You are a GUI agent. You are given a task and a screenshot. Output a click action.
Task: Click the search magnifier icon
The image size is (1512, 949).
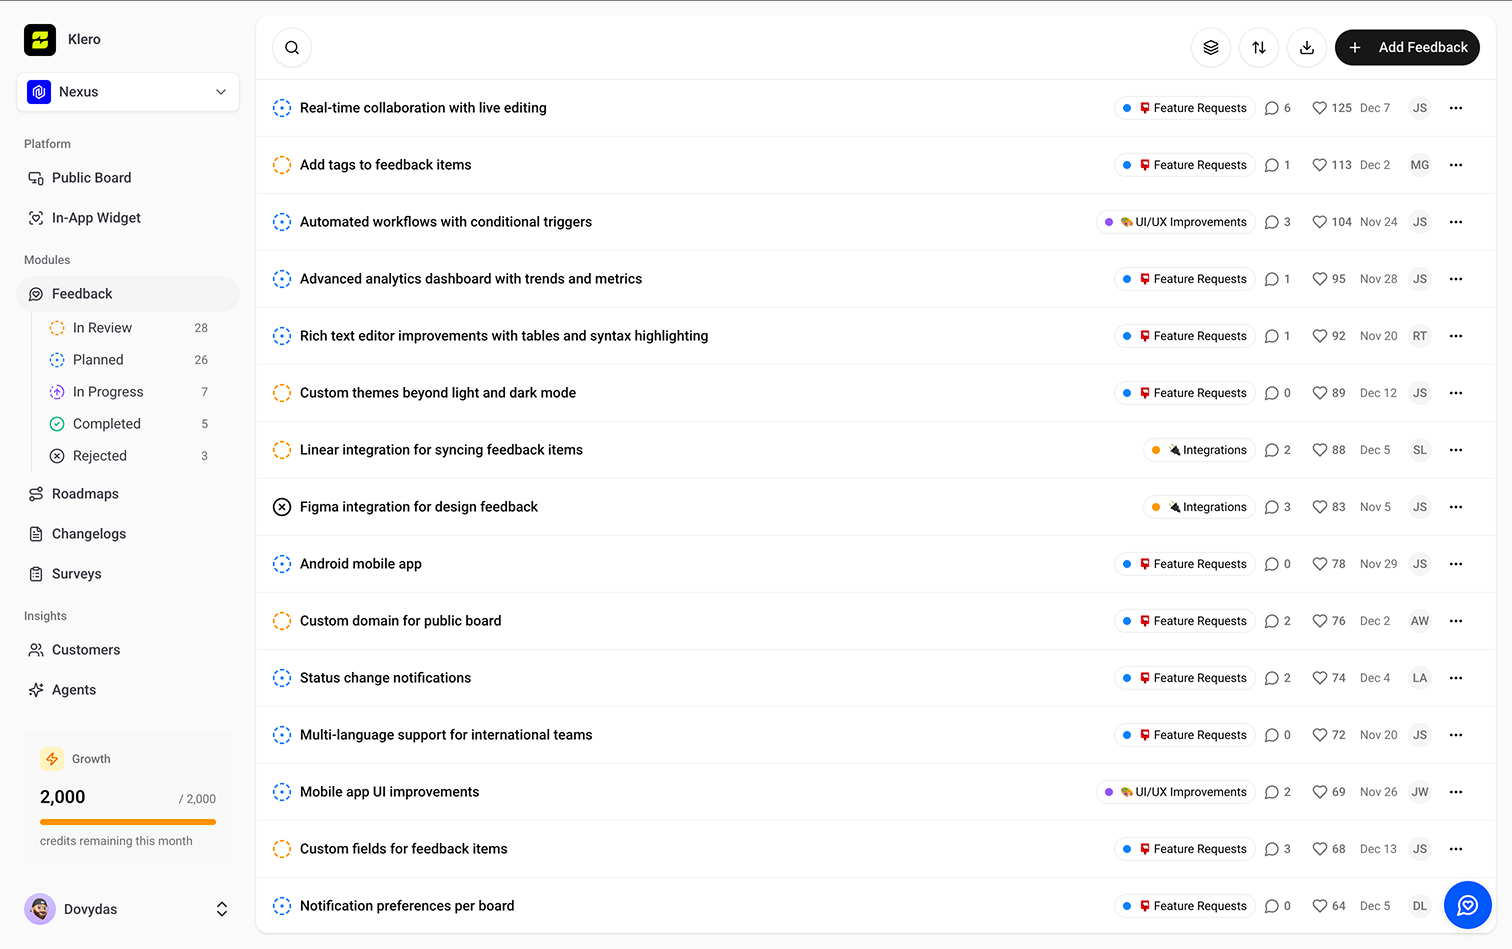292,48
